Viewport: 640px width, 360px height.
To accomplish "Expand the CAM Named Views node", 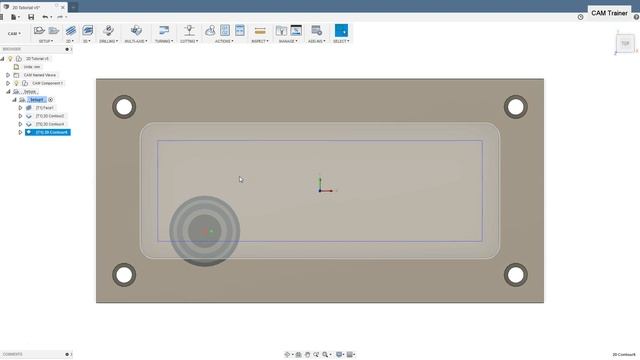I will tap(8, 75).
